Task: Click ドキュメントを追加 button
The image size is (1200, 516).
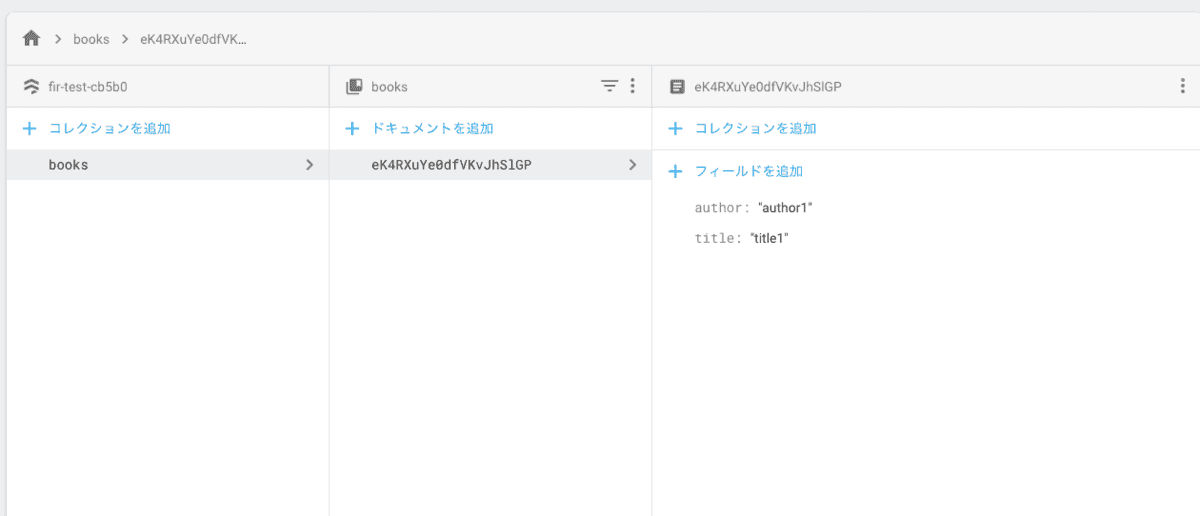Action: click(x=432, y=129)
